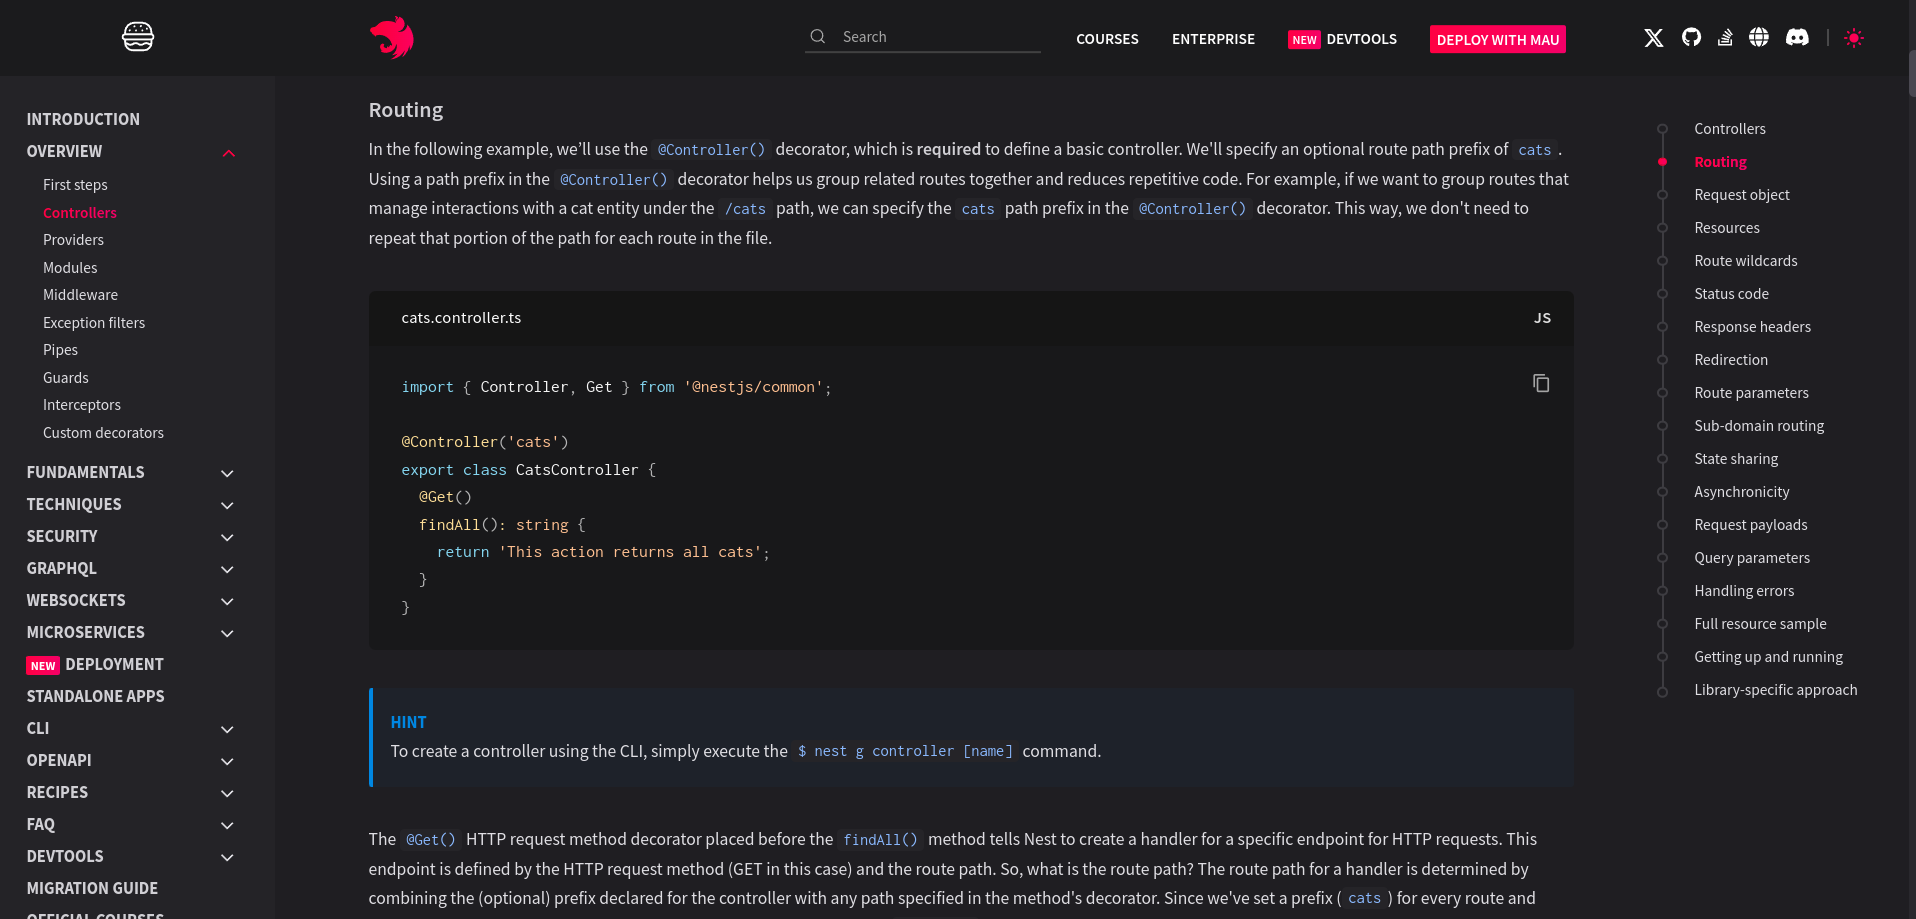Go to the Middleware page
Viewport: 1916px width, 919px height.
click(x=80, y=294)
